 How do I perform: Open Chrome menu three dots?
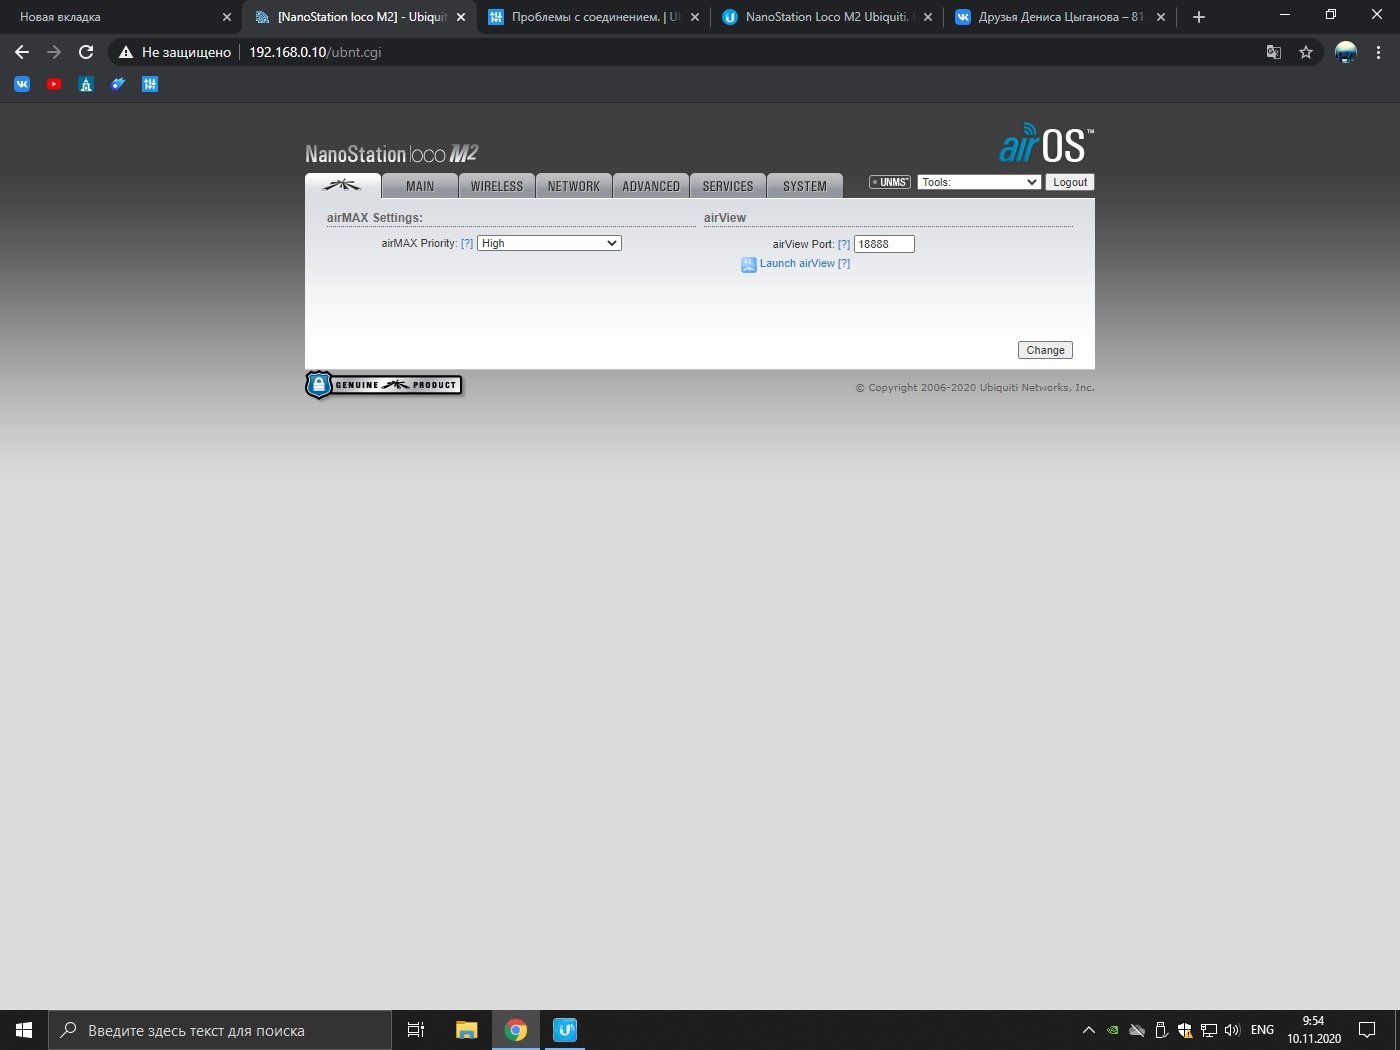(x=1378, y=52)
